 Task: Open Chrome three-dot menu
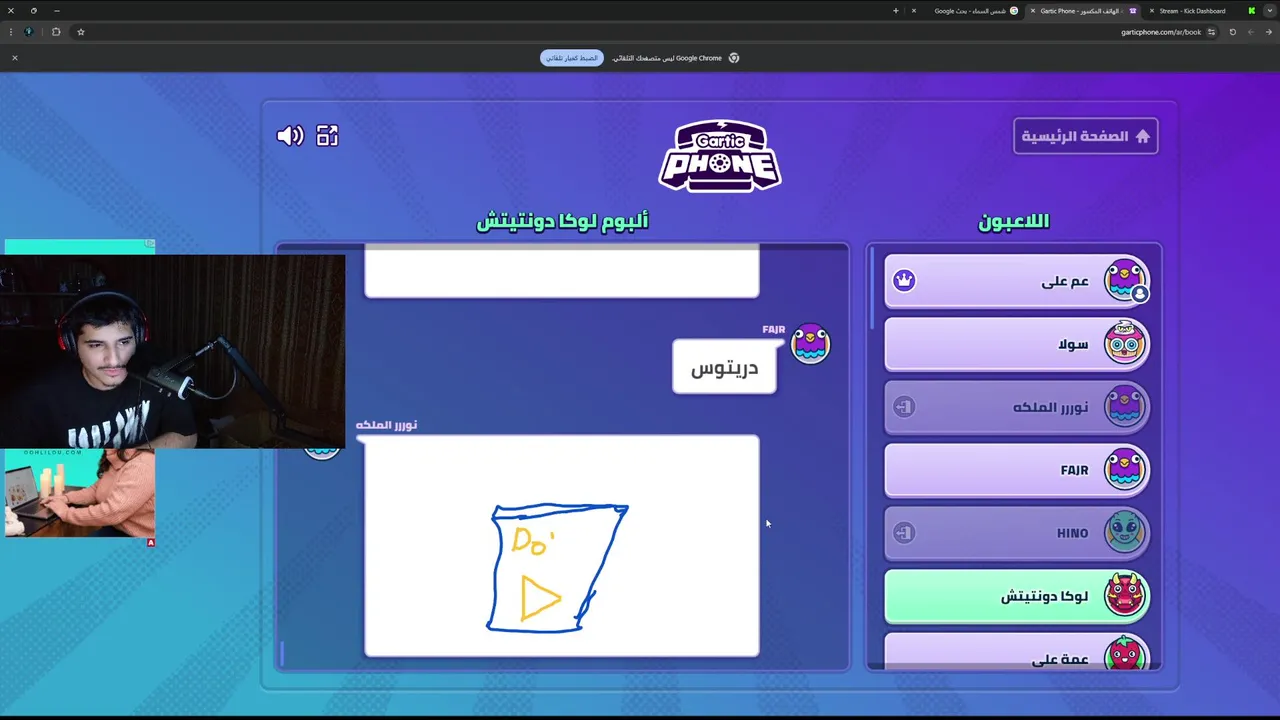click(x=10, y=32)
